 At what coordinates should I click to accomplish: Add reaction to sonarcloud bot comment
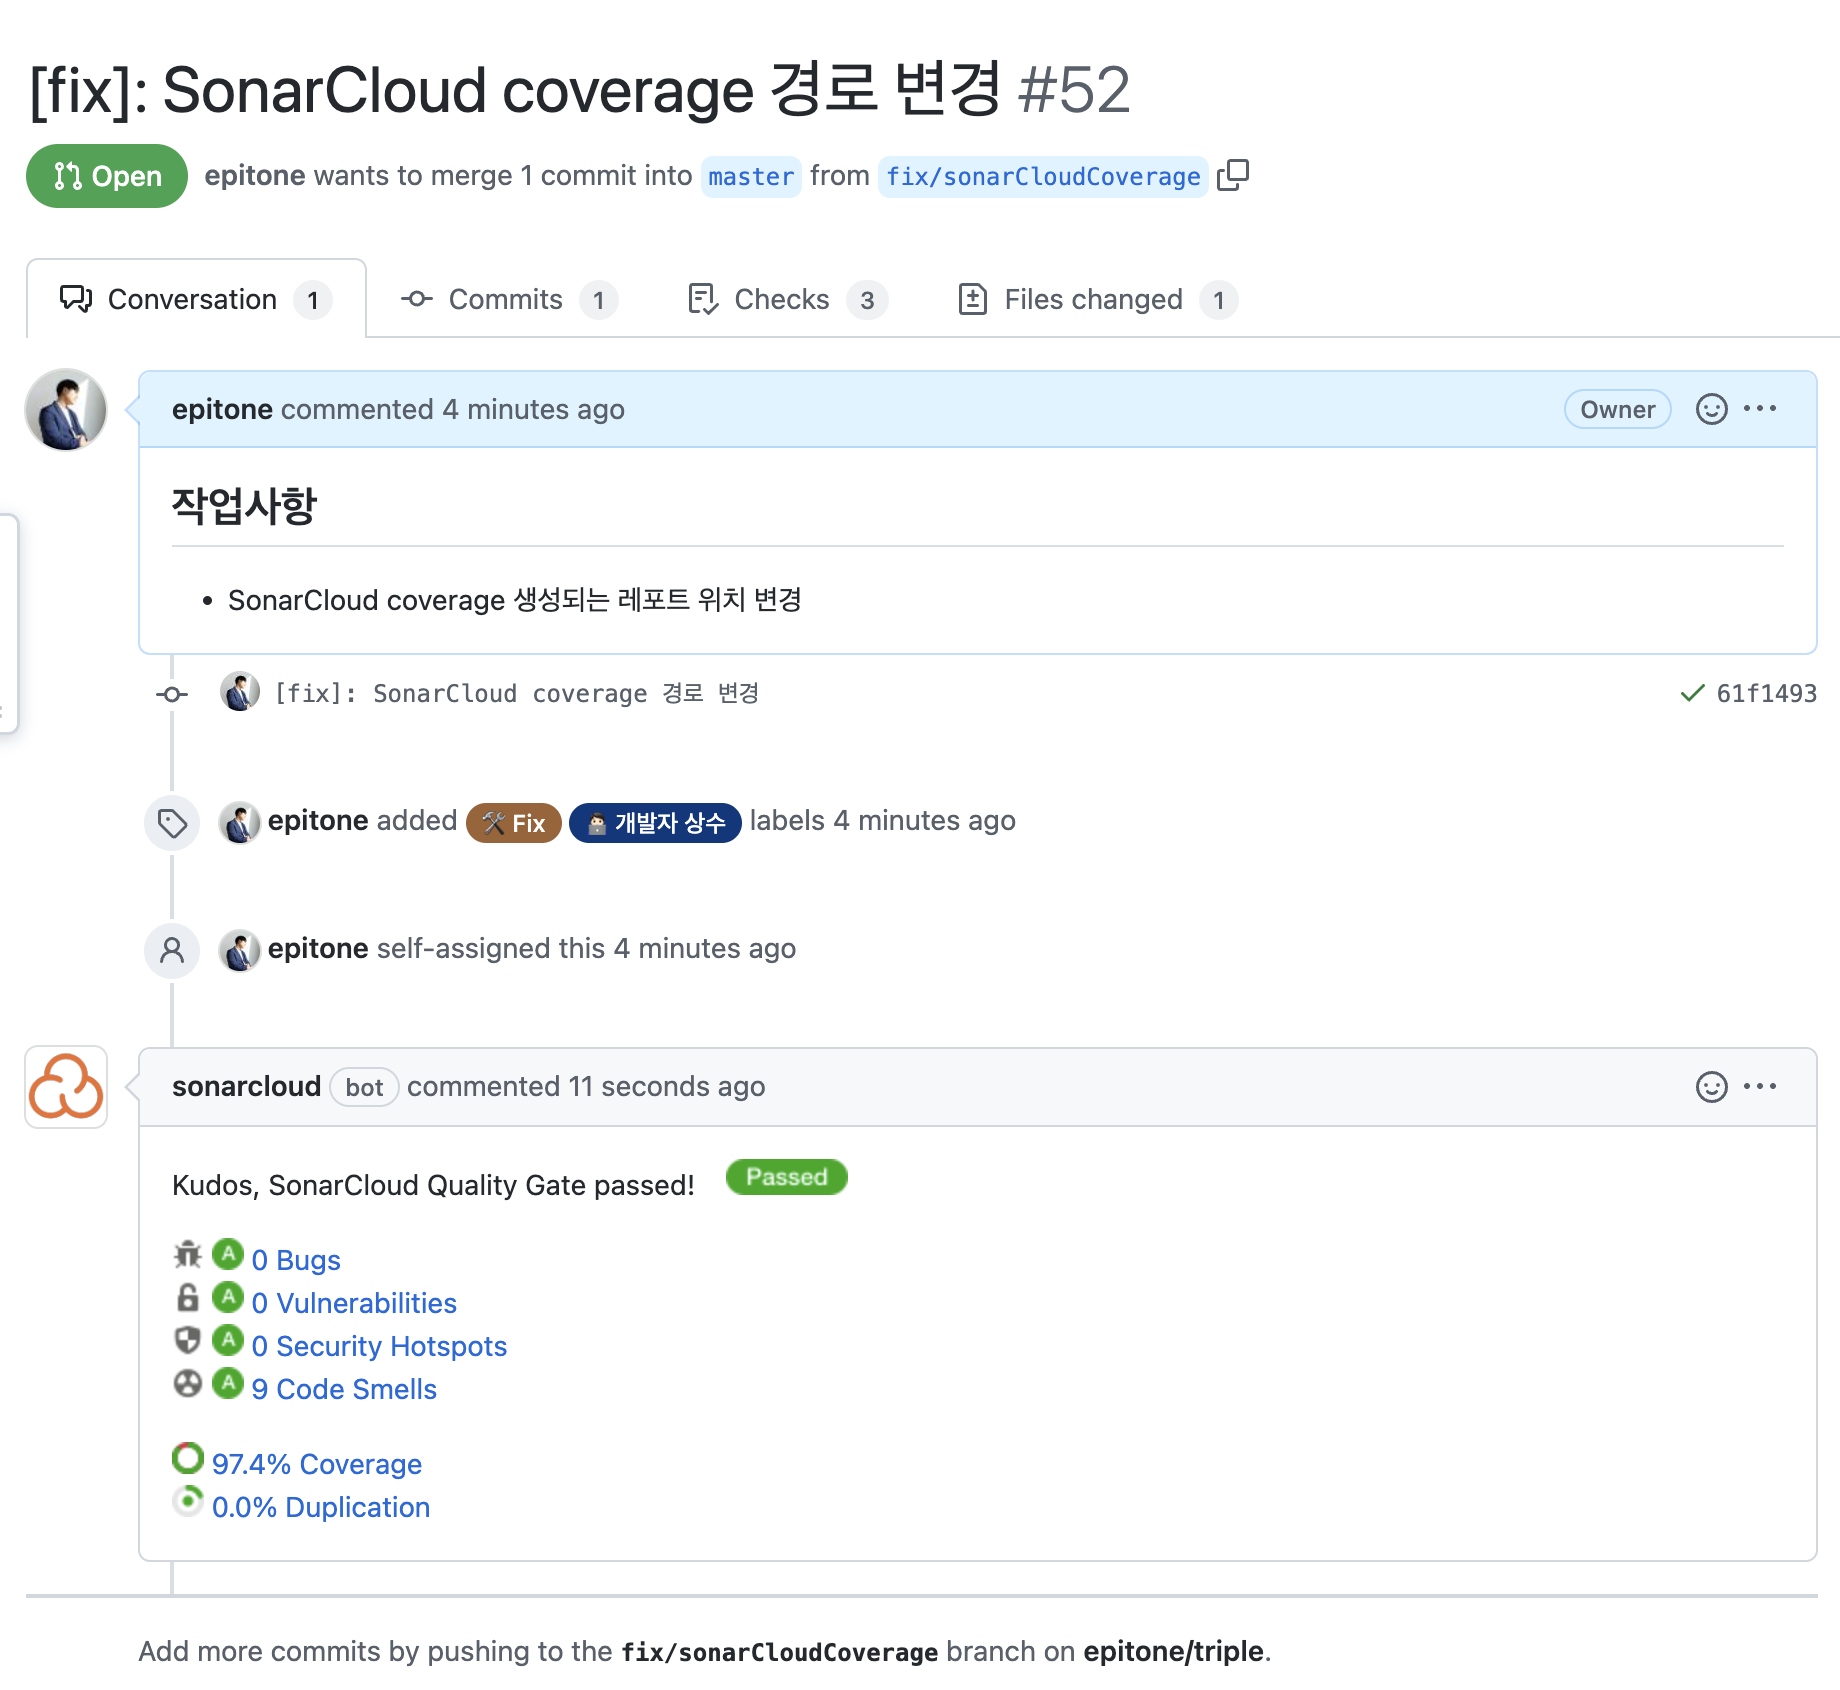pos(1711,1087)
